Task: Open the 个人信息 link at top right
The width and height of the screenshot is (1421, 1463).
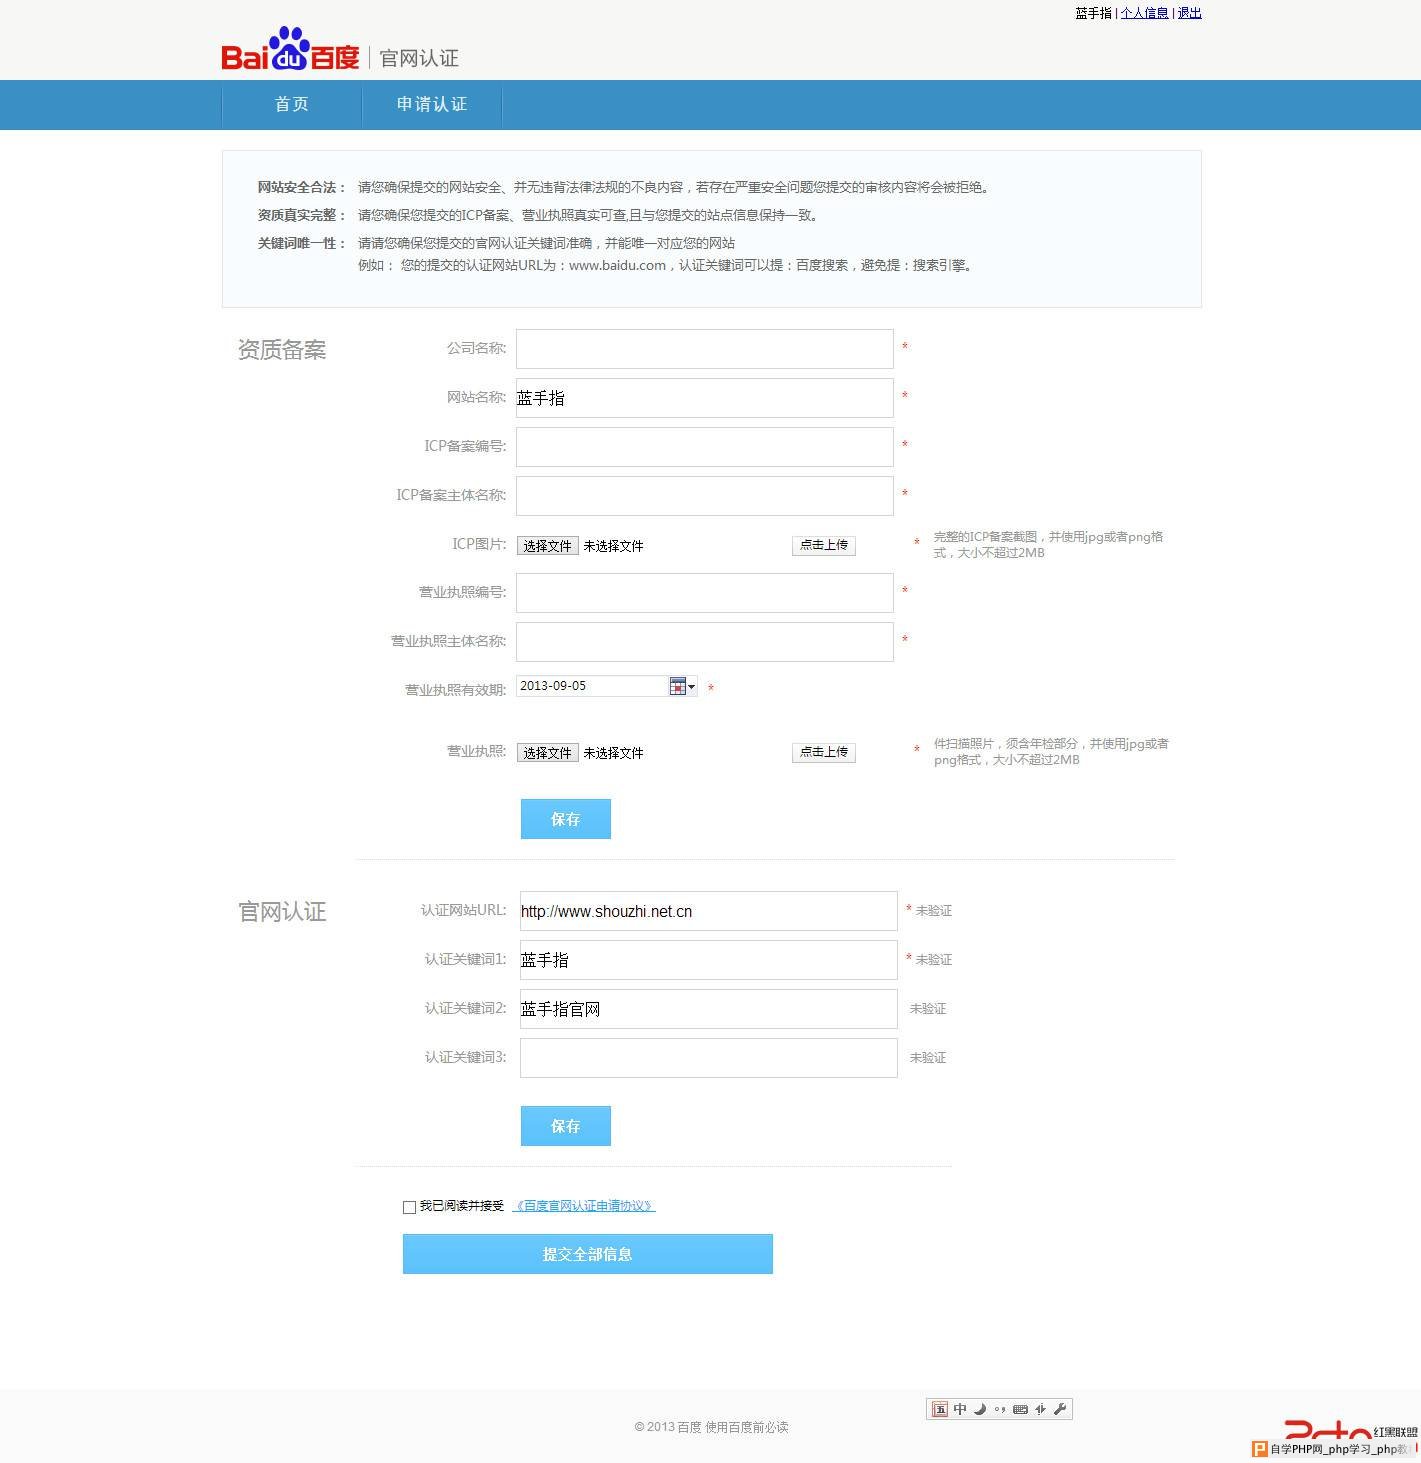Action: pos(1145,13)
